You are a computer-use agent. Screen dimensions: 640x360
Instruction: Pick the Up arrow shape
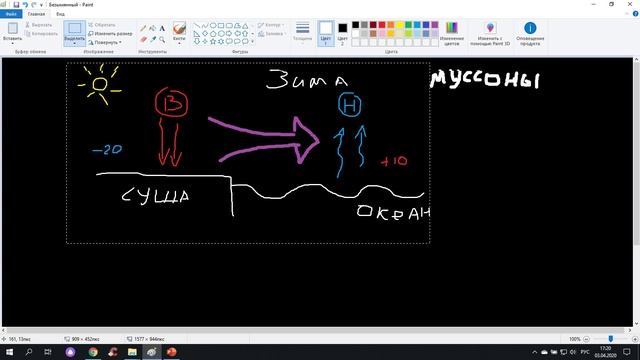point(245,33)
